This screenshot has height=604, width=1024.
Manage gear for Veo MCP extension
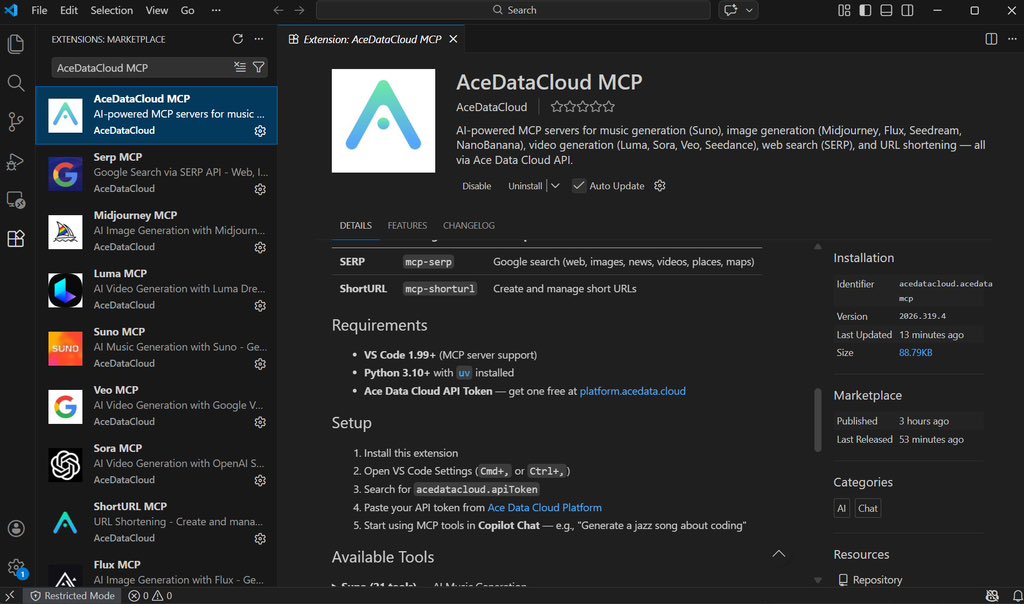pyautogui.click(x=260, y=422)
